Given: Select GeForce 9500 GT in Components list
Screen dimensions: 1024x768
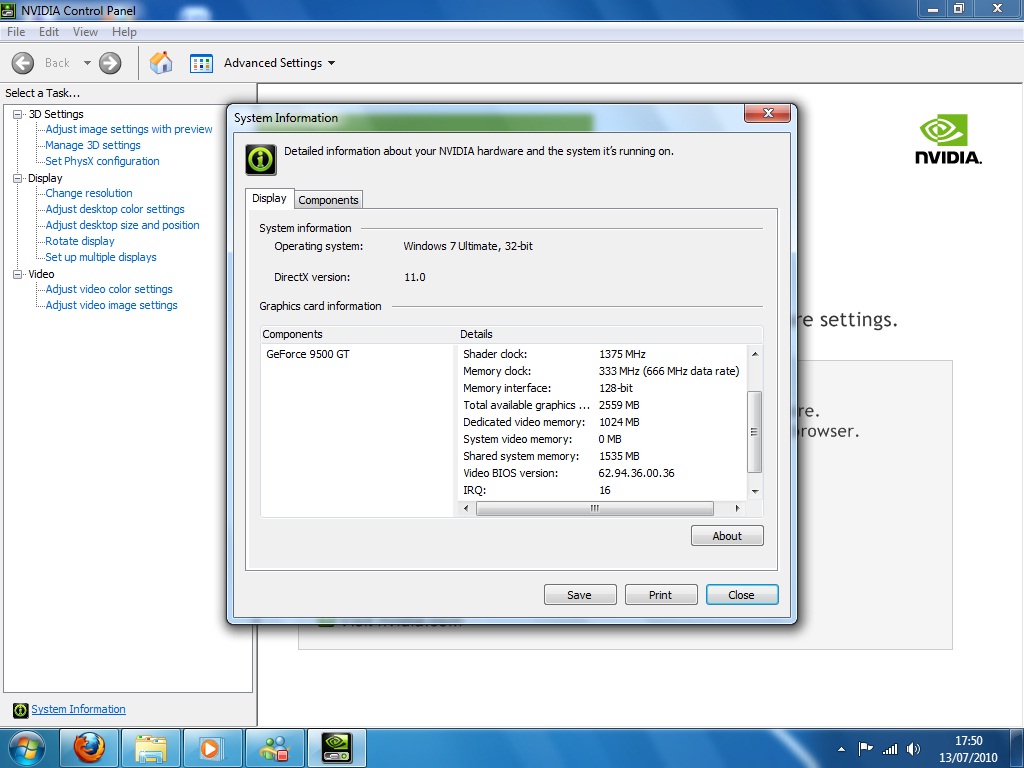Looking at the screenshot, I should click(308, 355).
